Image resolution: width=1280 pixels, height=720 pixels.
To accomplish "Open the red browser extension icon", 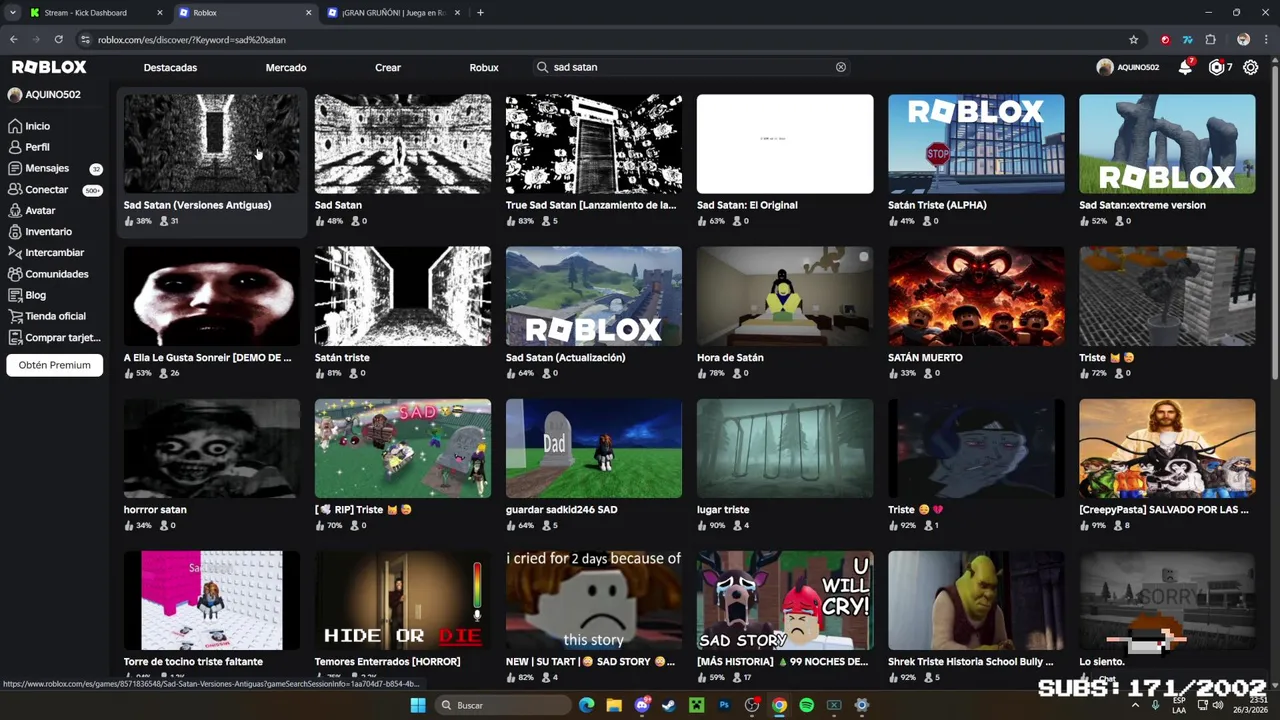I will (1165, 40).
